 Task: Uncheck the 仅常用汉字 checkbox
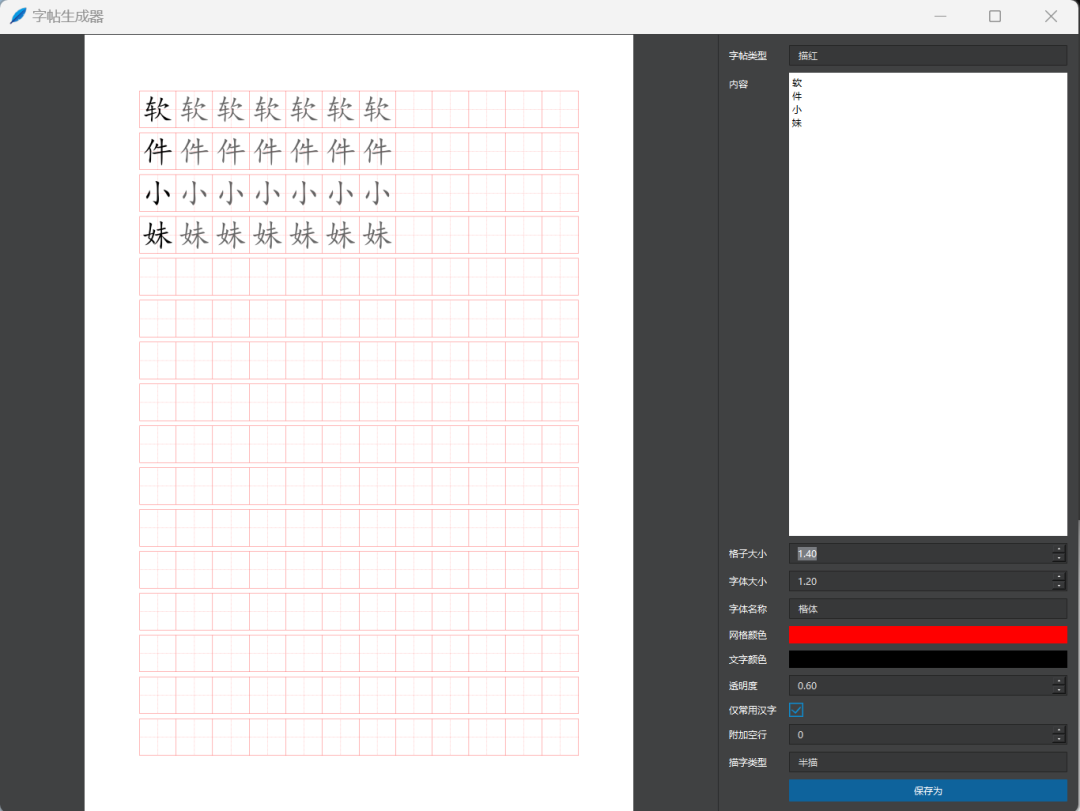pos(796,710)
